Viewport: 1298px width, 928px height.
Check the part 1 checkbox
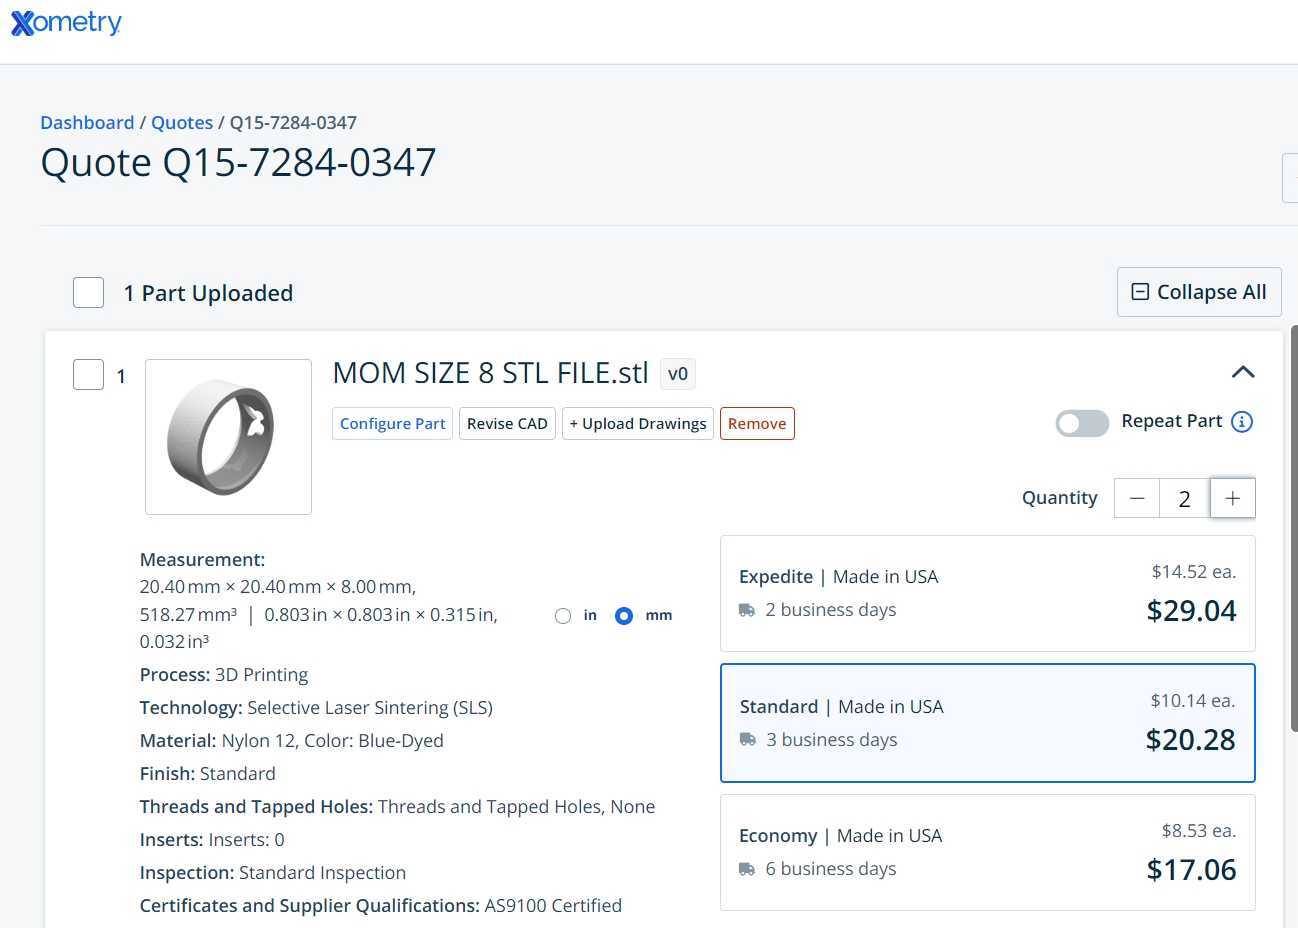pos(89,375)
